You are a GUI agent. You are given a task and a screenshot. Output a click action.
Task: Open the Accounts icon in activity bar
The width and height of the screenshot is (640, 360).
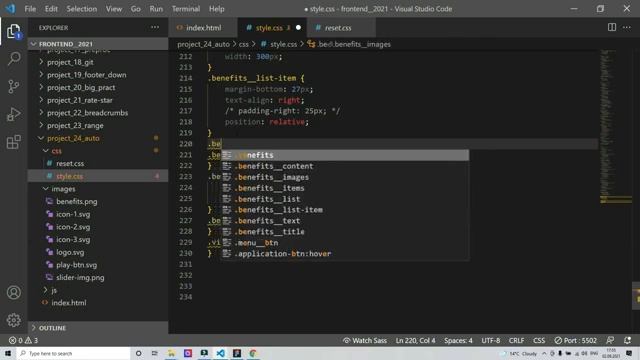click(13, 293)
